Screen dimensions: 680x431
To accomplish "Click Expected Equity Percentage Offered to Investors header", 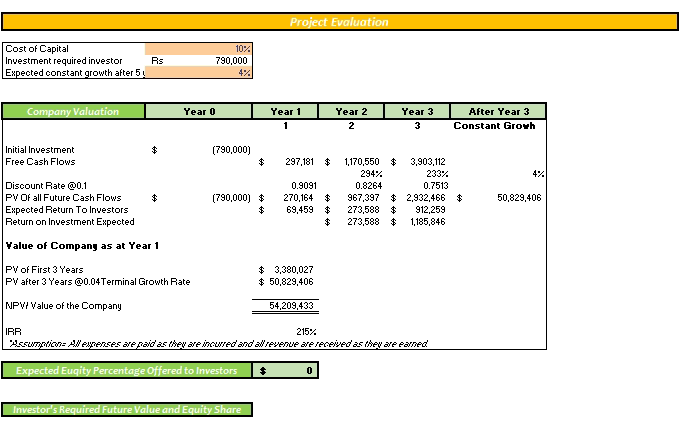I will (x=127, y=370).
